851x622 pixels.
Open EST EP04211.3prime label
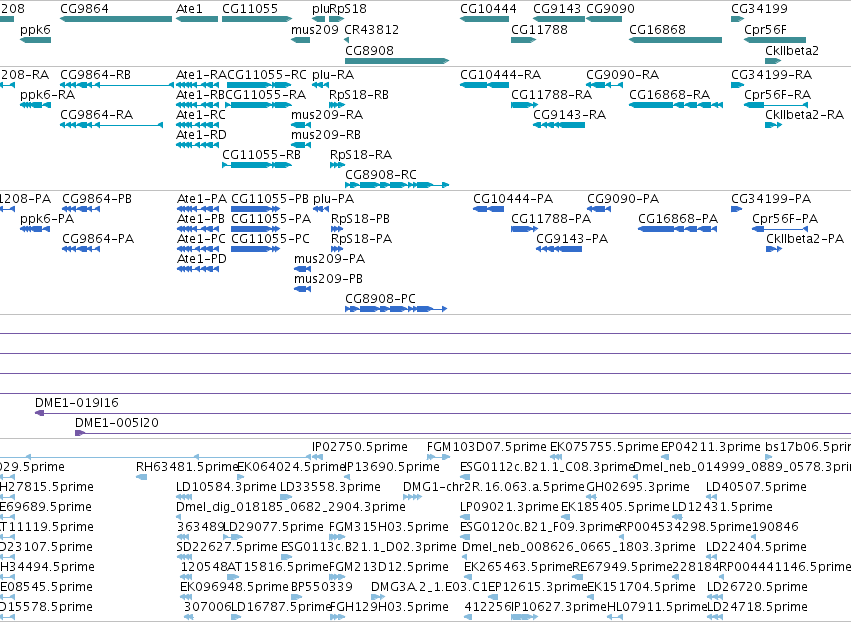click(710, 447)
